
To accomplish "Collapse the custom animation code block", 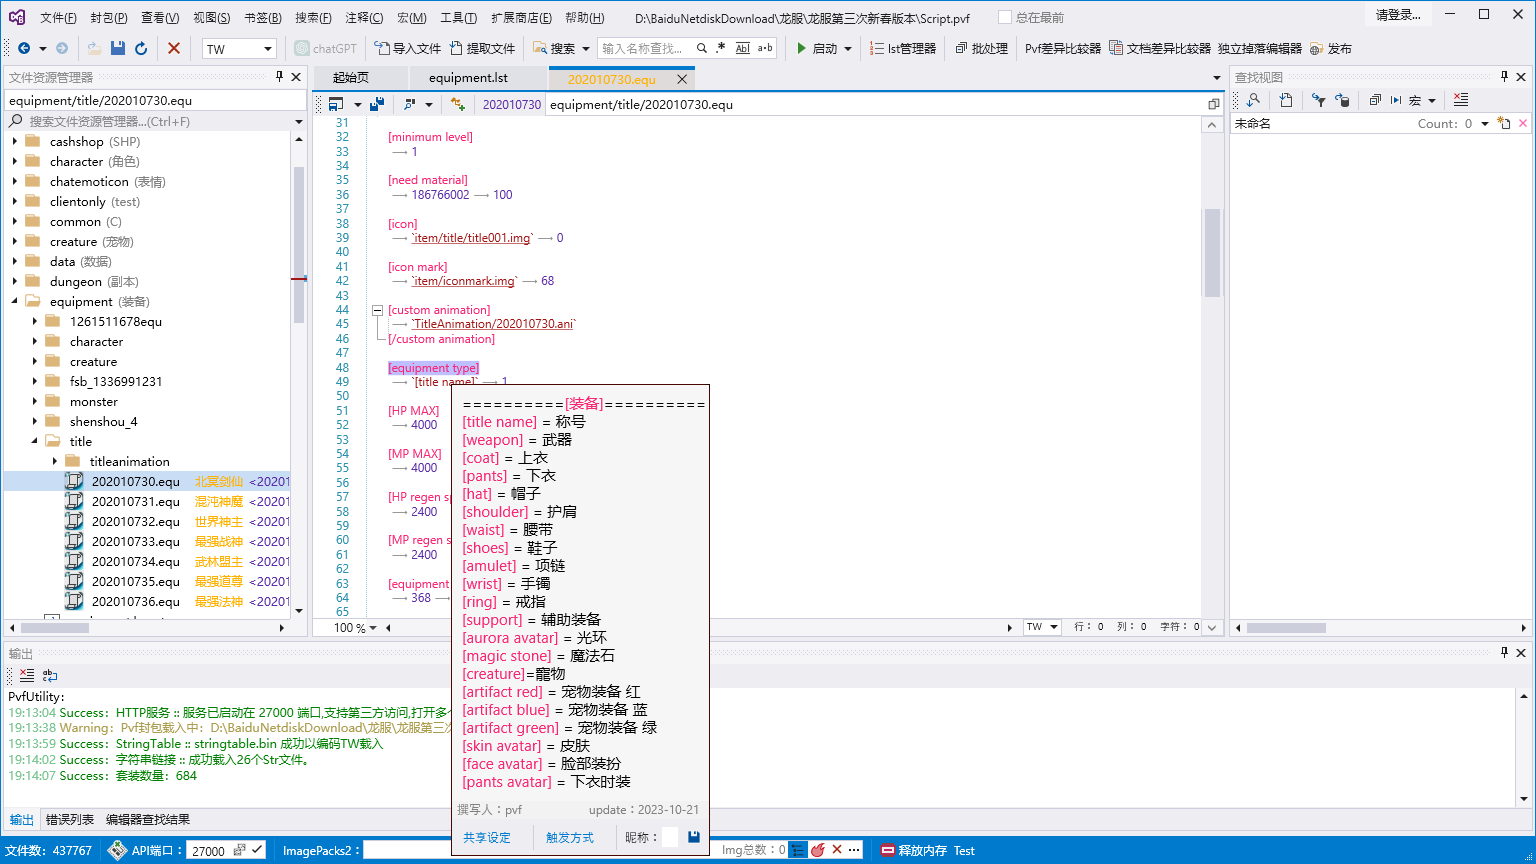I will 378,311.
